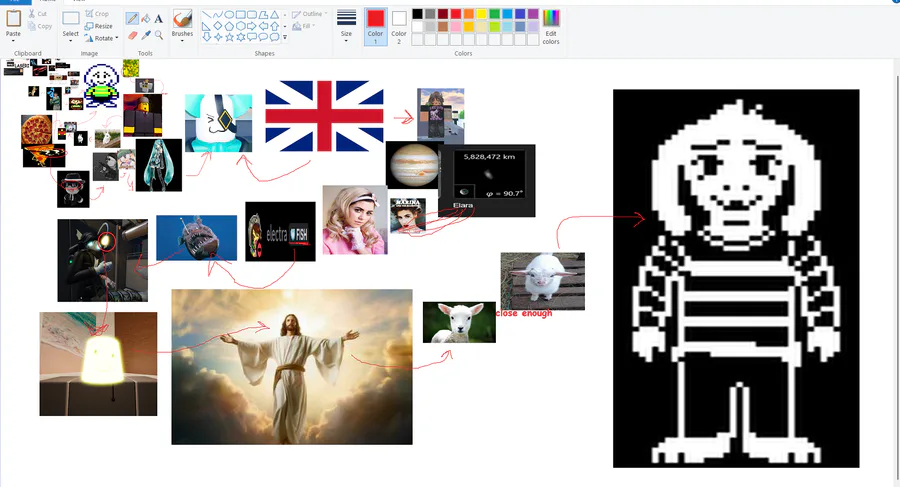Choose the Rounded rectangle shape
900x487 pixels.
pos(252,14)
